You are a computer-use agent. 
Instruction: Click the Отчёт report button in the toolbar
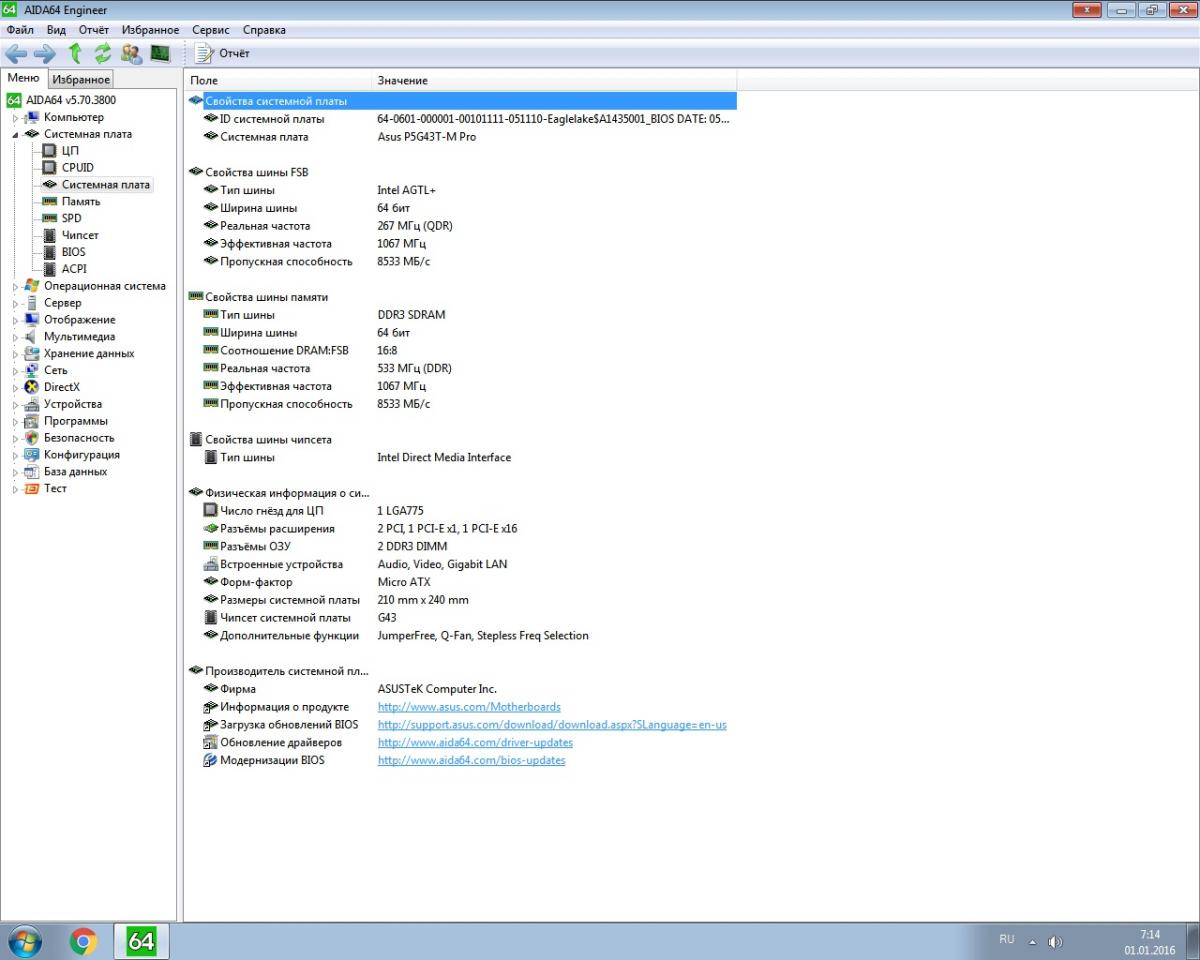pos(222,53)
